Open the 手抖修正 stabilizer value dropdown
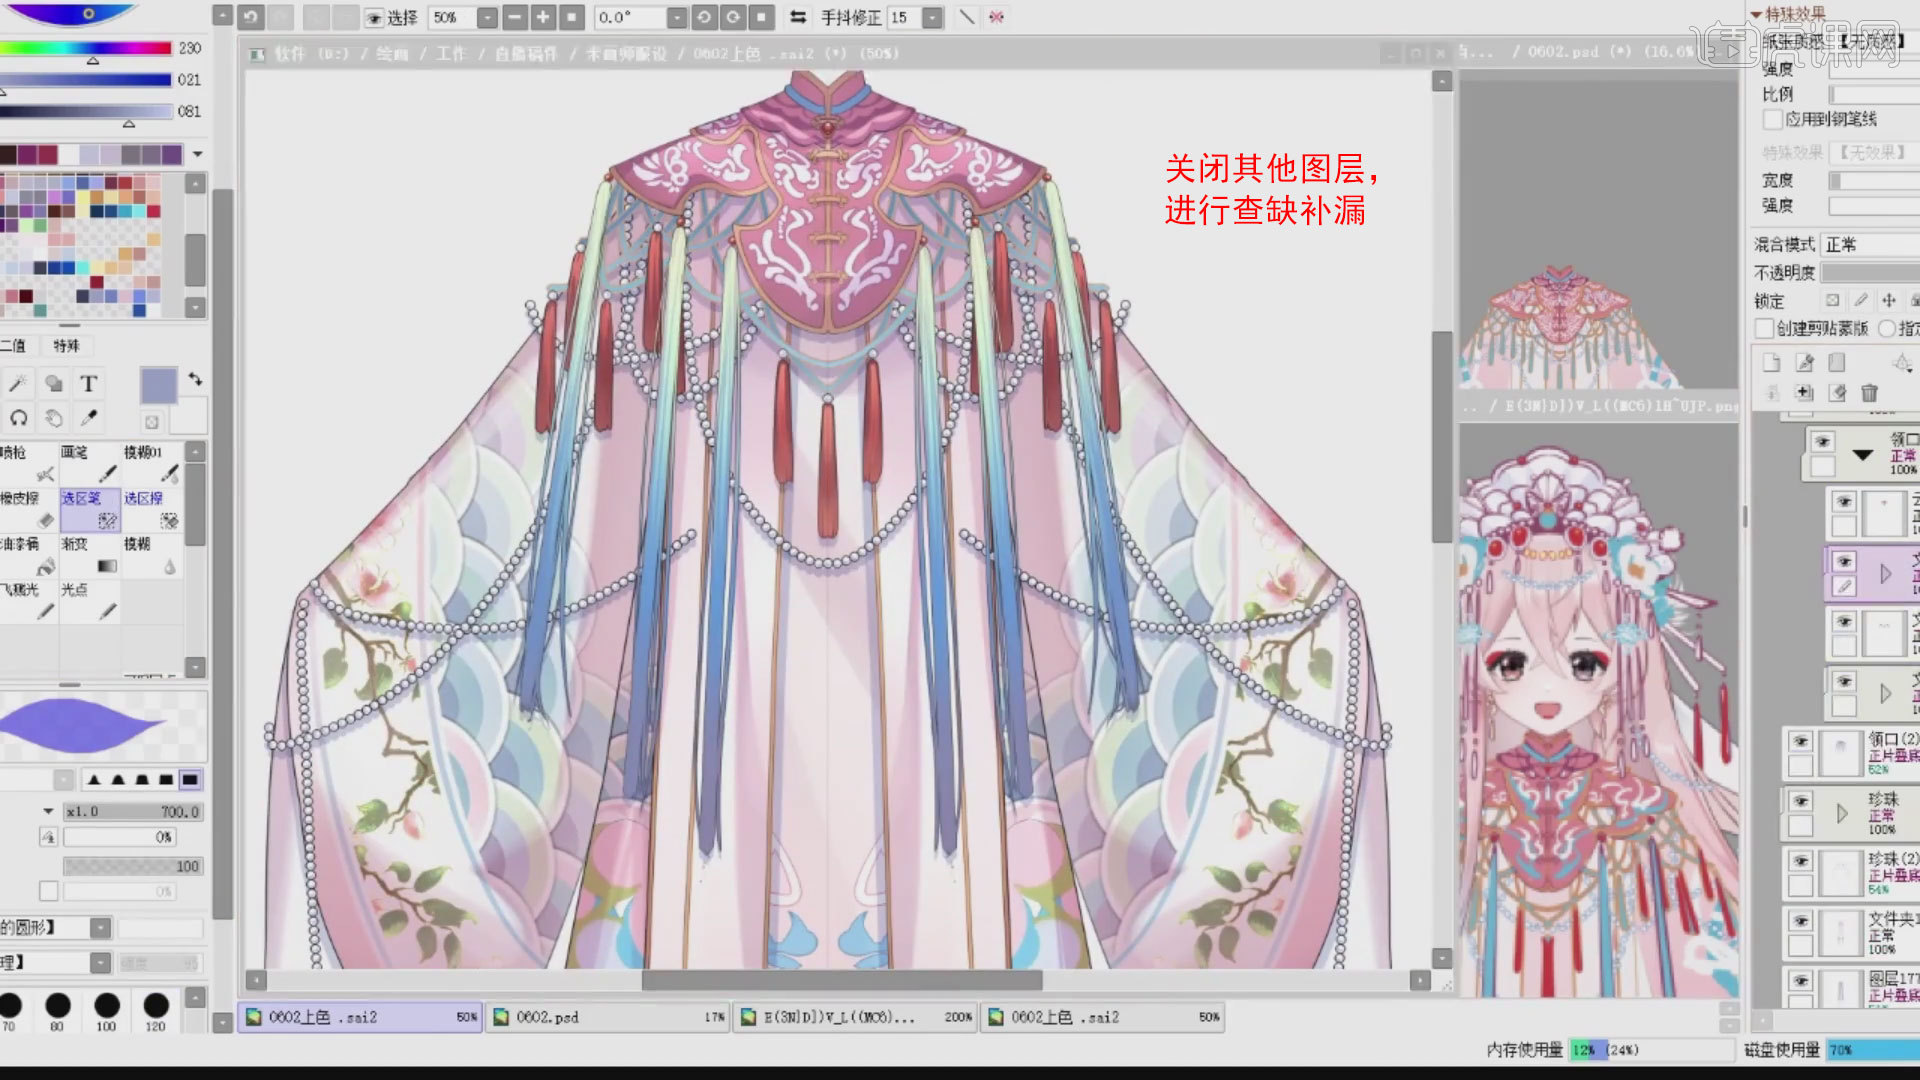1920x1080 pixels. tap(932, 18)
